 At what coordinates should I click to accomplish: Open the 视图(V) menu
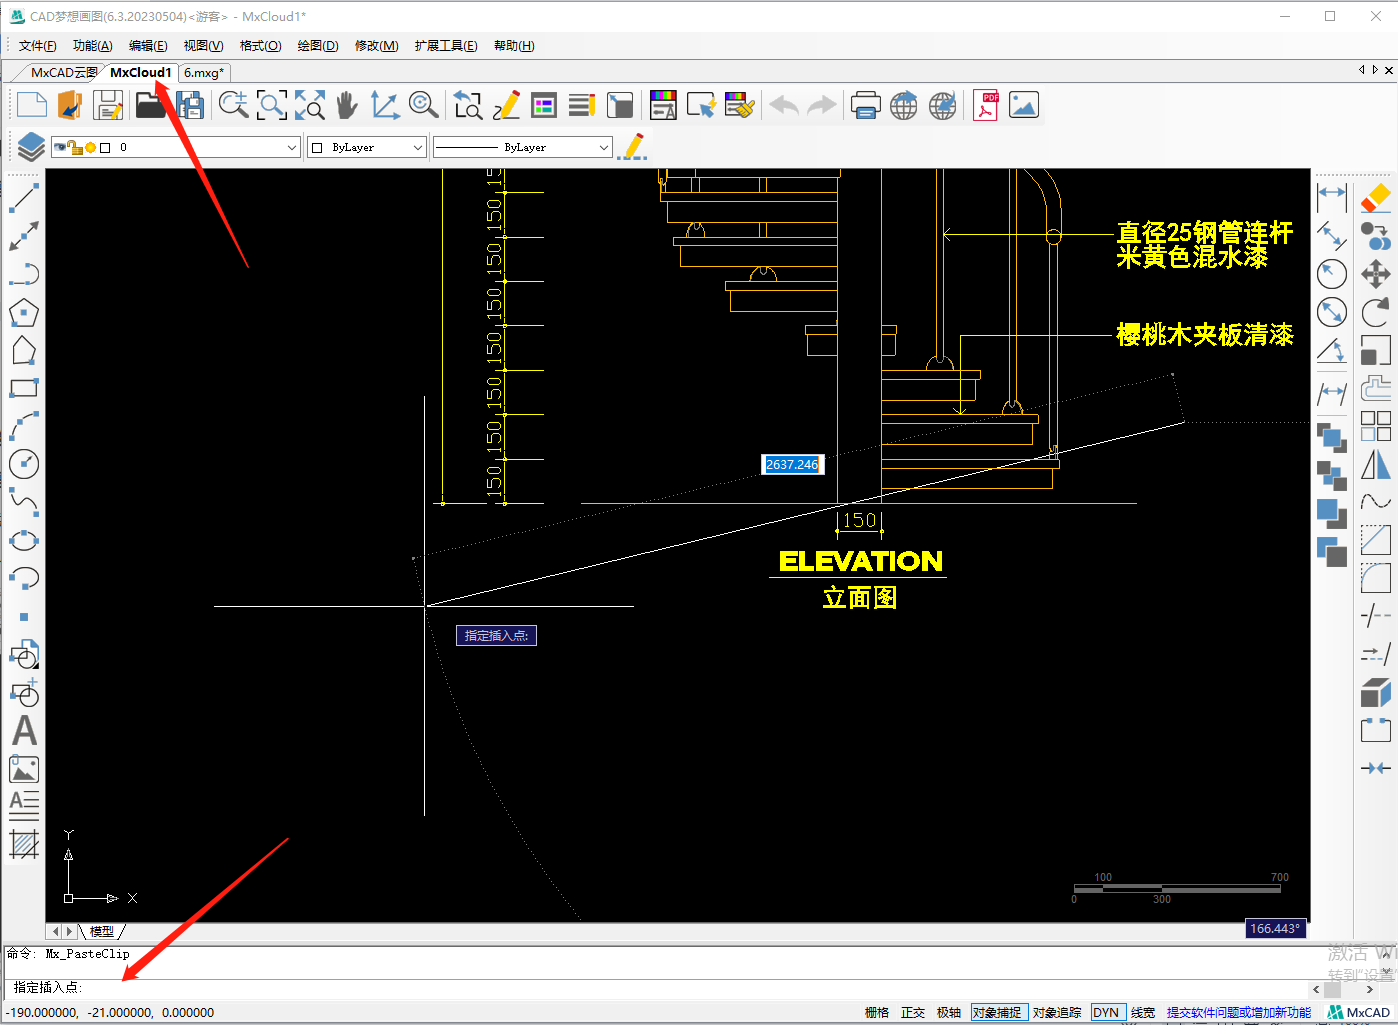point(203,46)
